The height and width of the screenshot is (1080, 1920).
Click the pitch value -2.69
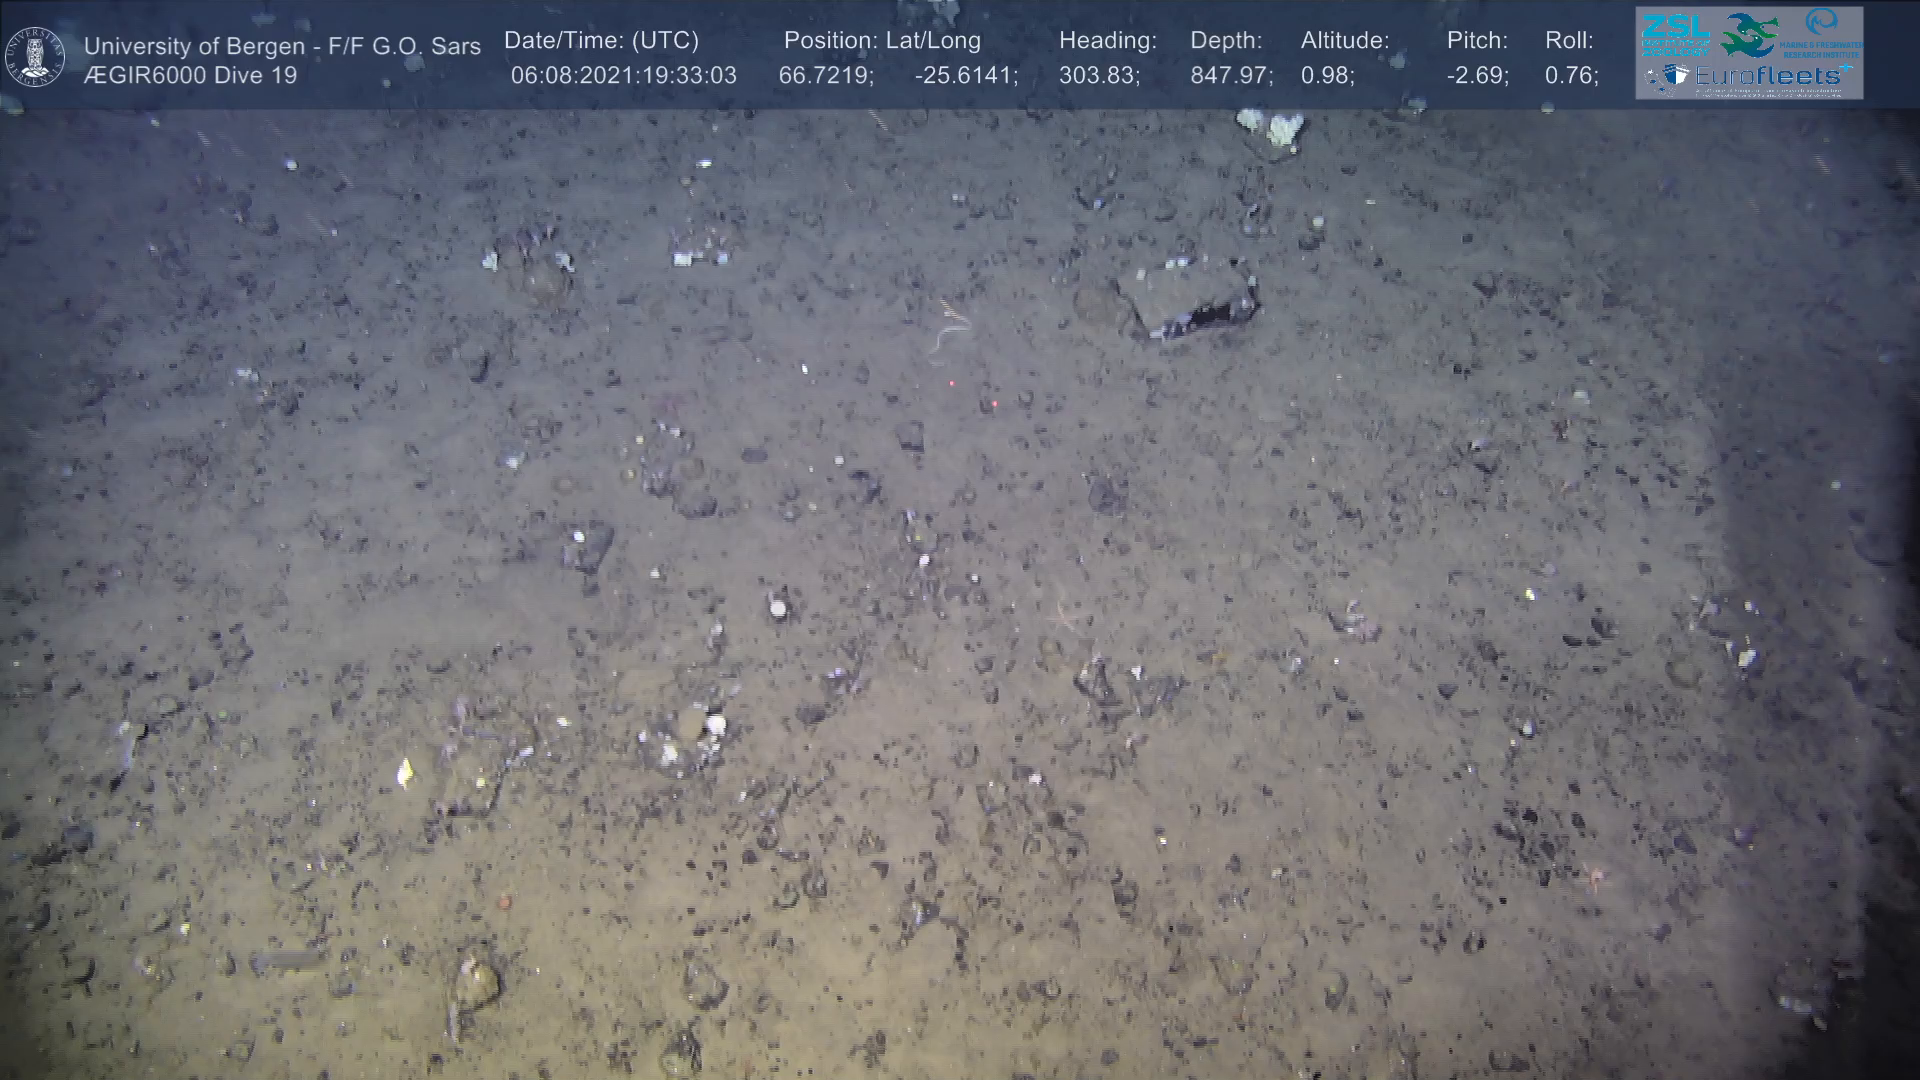(x=1477, y=76)
